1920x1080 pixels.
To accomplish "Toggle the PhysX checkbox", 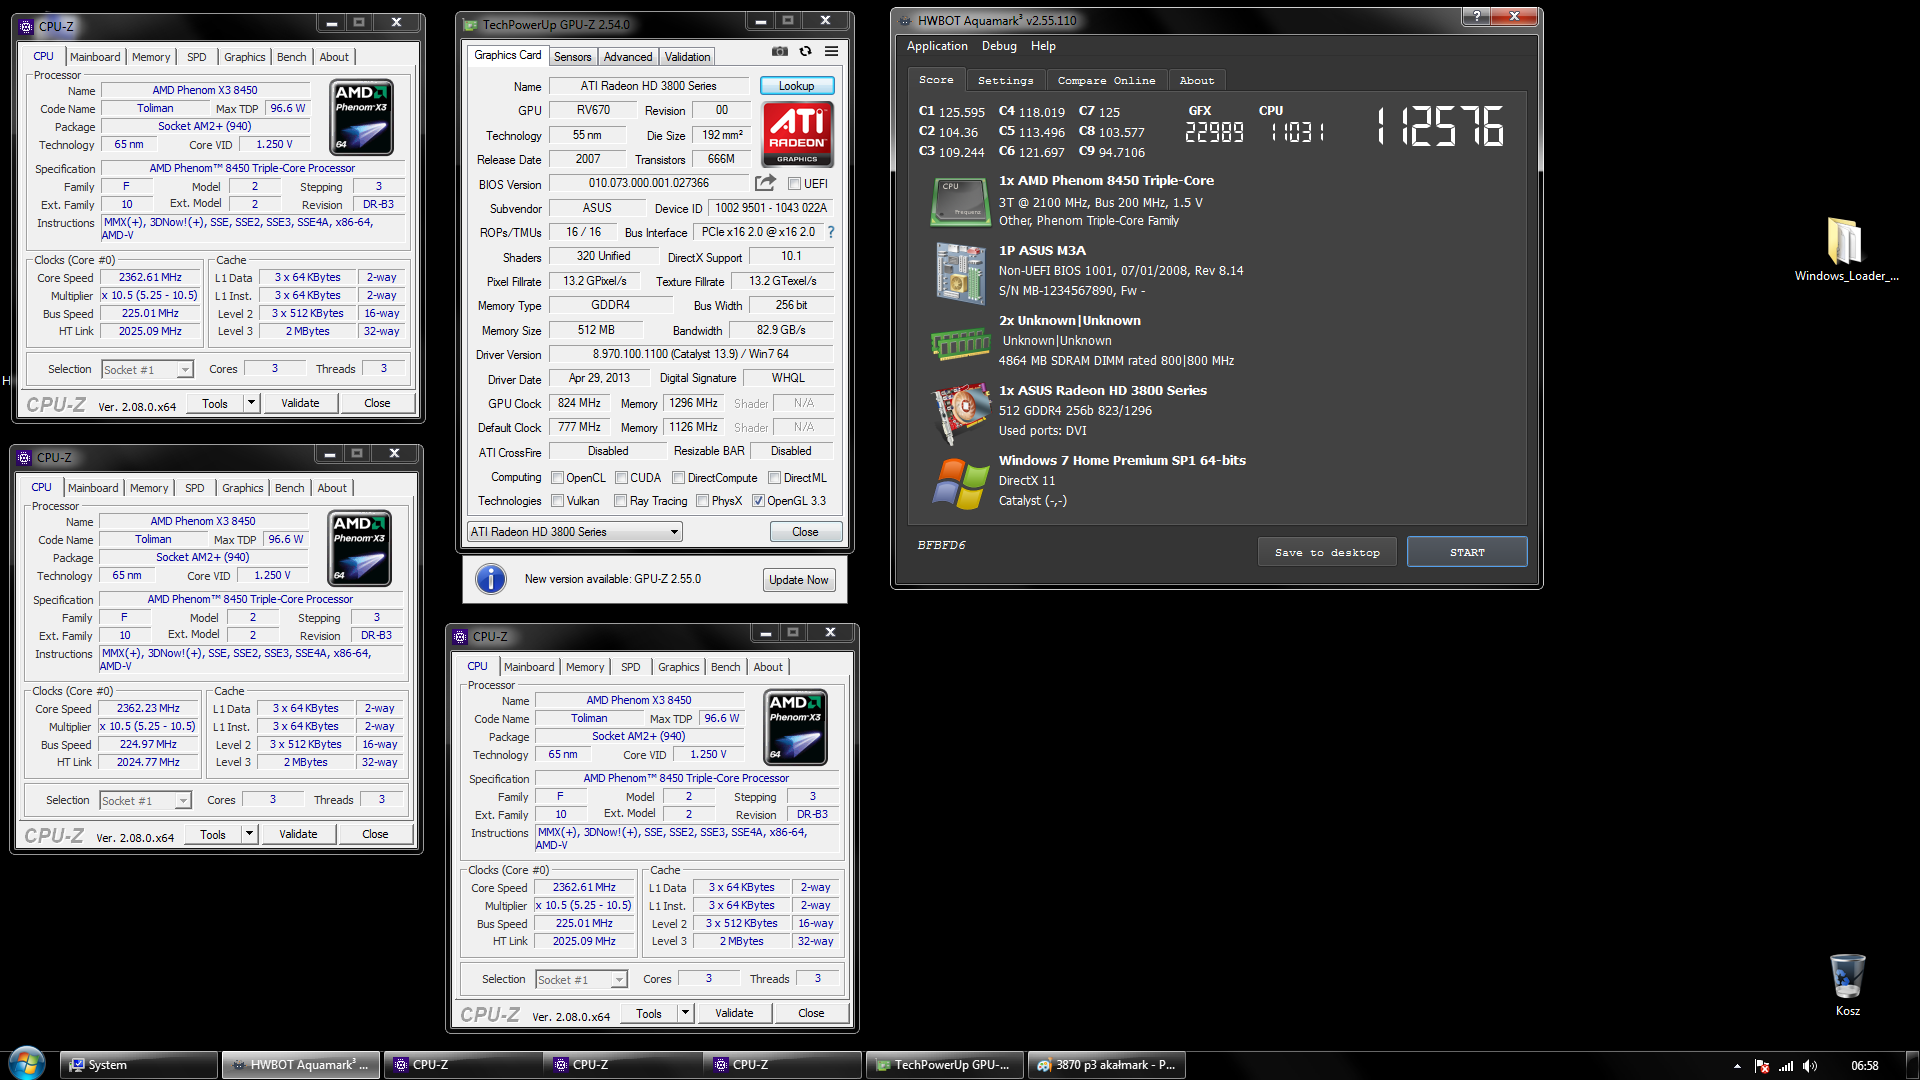I will (x=702, y=501).
